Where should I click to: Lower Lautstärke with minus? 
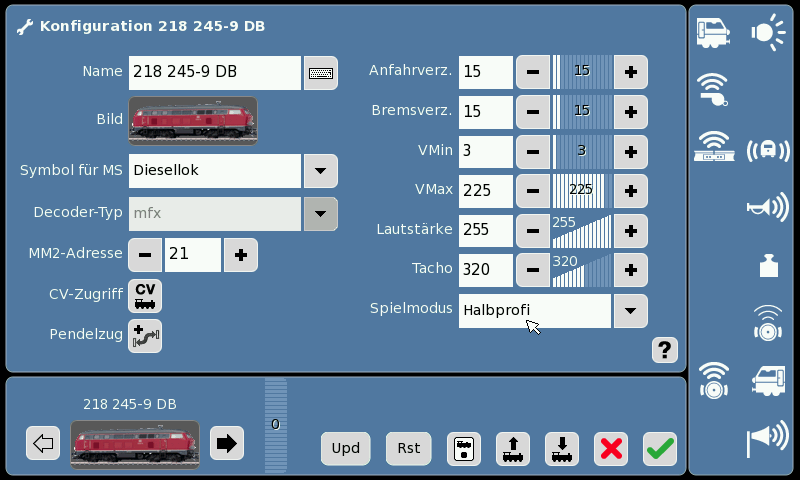tap(533, 231)
